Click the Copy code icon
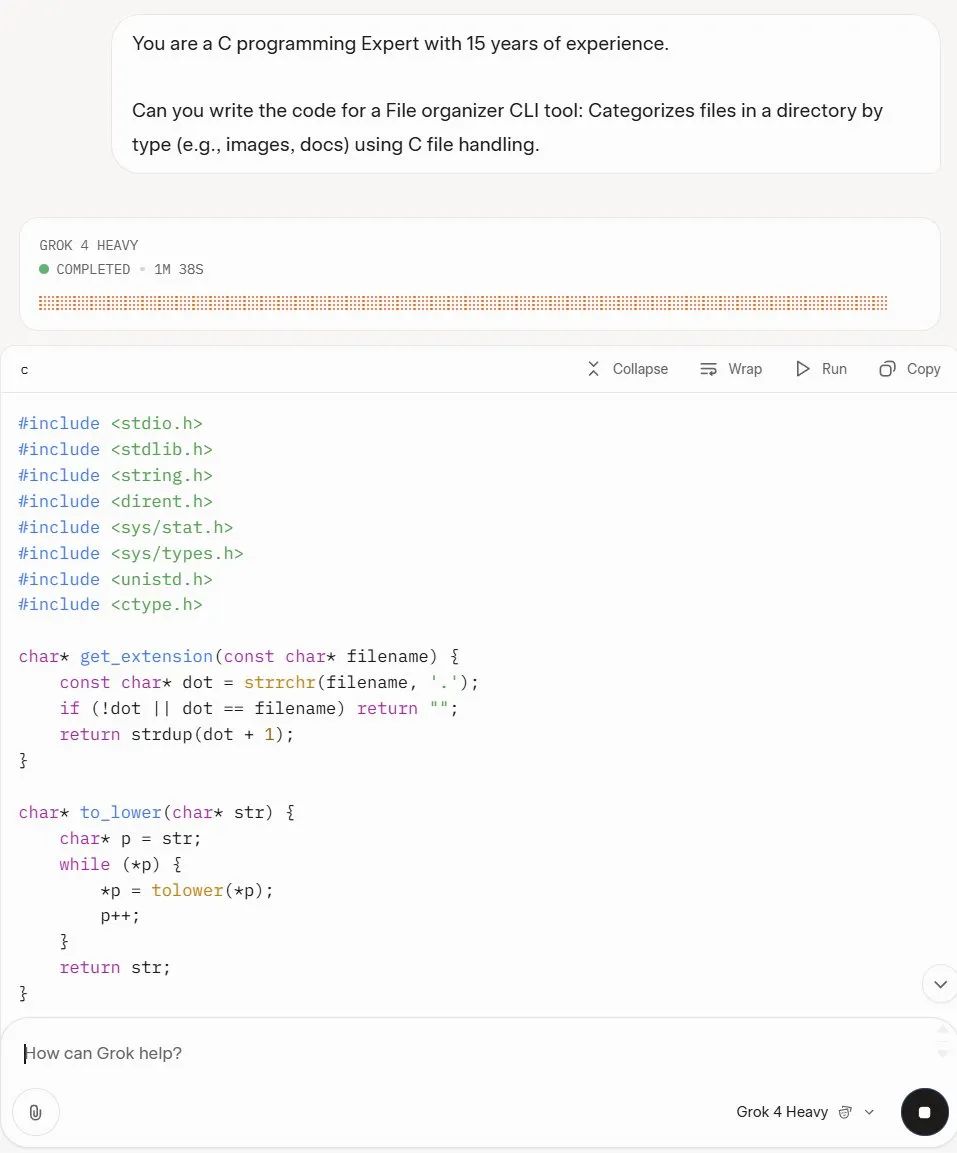957x1153 pixels. (x=887, y=369)
